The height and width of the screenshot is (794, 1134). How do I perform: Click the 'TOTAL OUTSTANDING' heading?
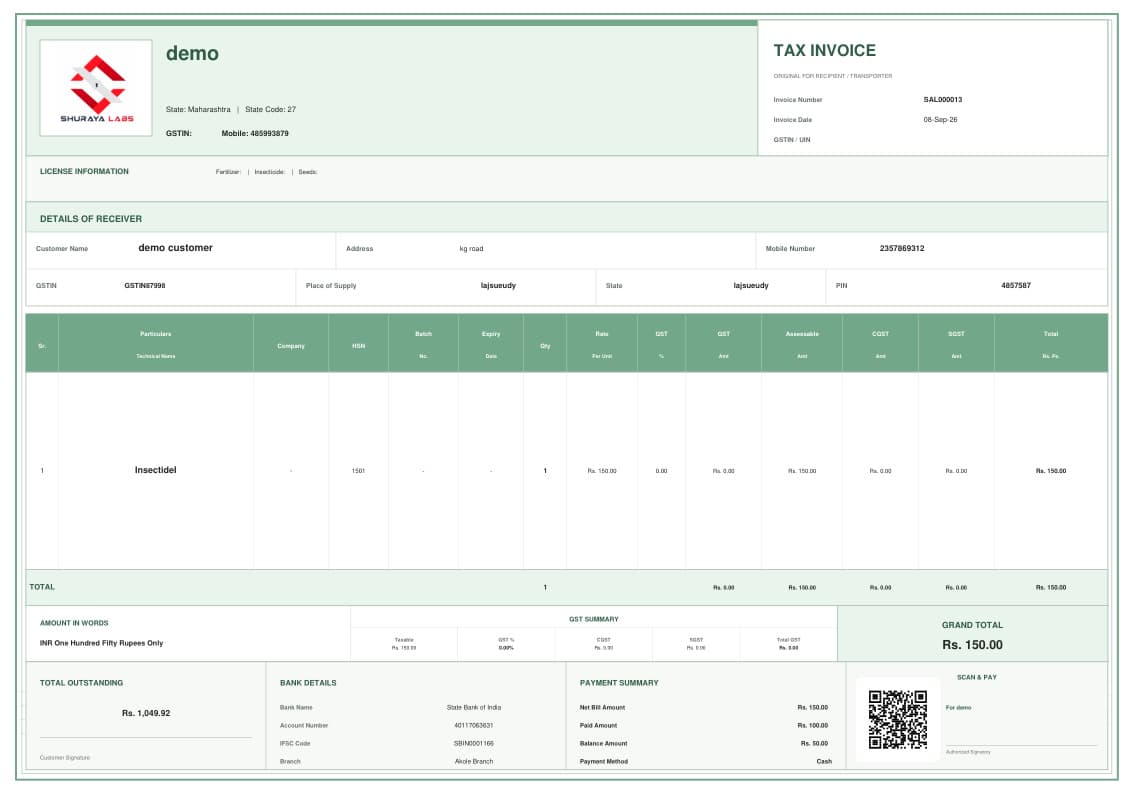point(81,683)
